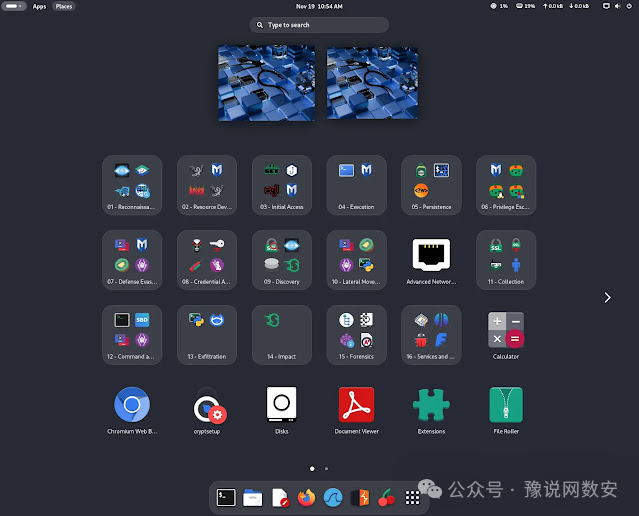Open the 06 - Privilege Escalation folder
The width and height of the screenshot is (639, 516).
[506, 185]
